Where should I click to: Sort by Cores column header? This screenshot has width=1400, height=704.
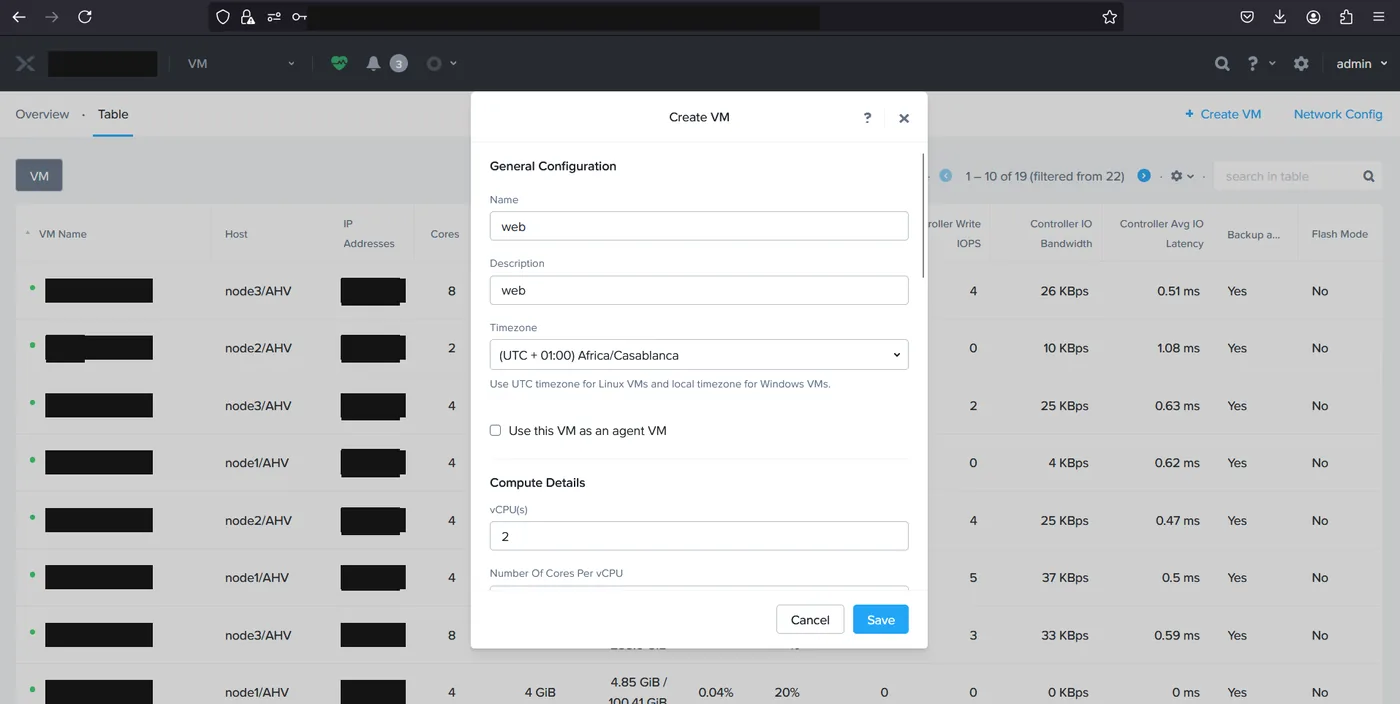[445, 234]
